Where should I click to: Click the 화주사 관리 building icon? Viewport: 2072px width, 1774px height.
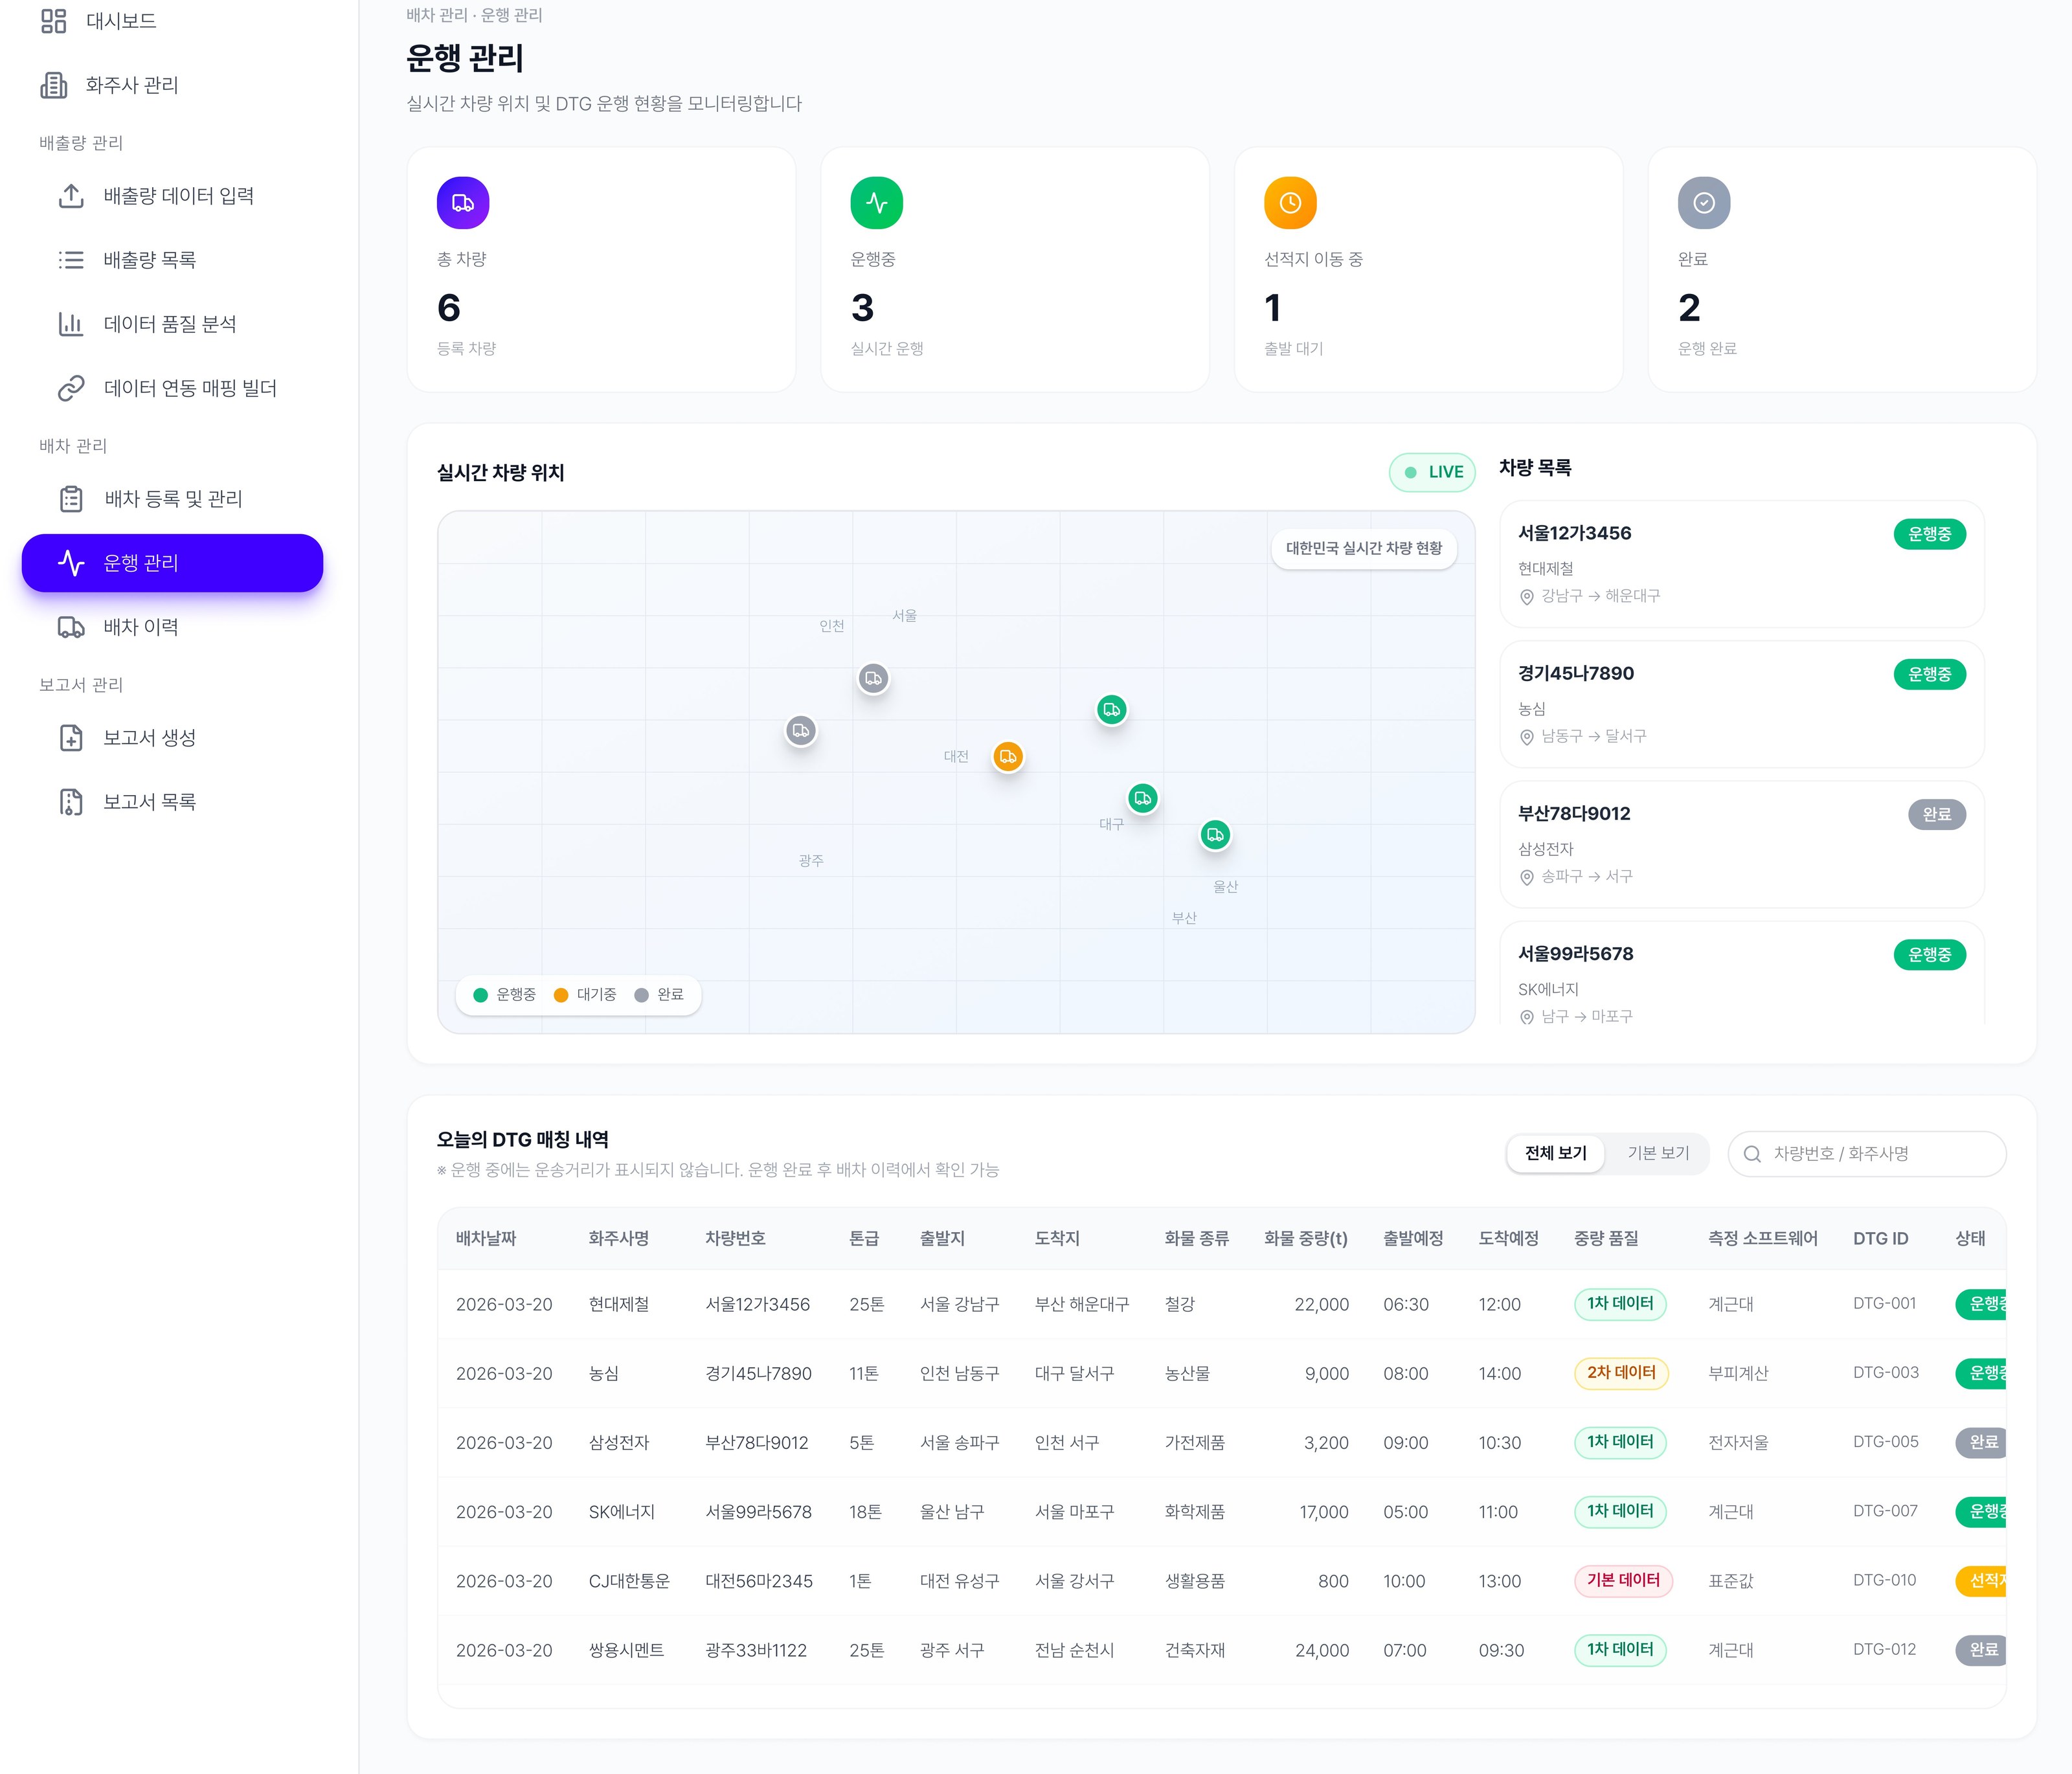54,85
